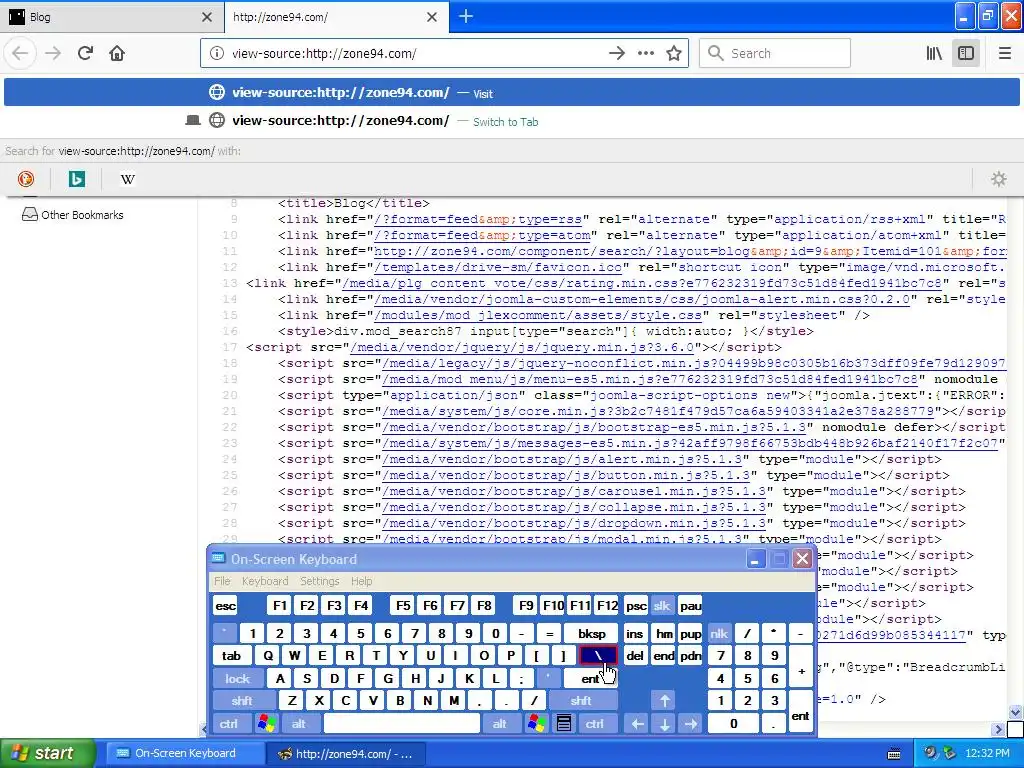Click the space bar key
1024x768 pixels.
[402, 724]
